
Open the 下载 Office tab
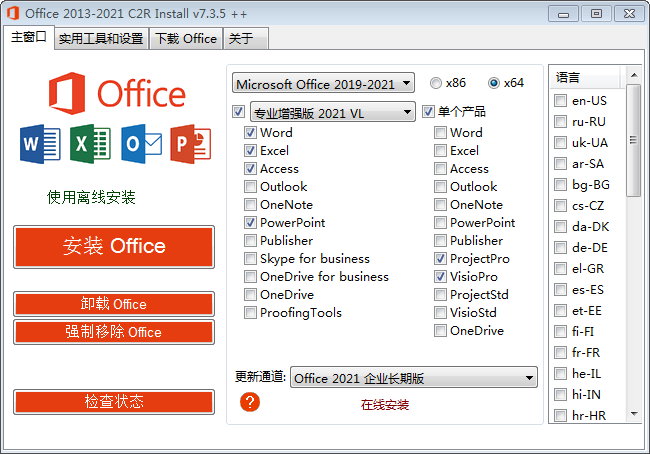185,39
